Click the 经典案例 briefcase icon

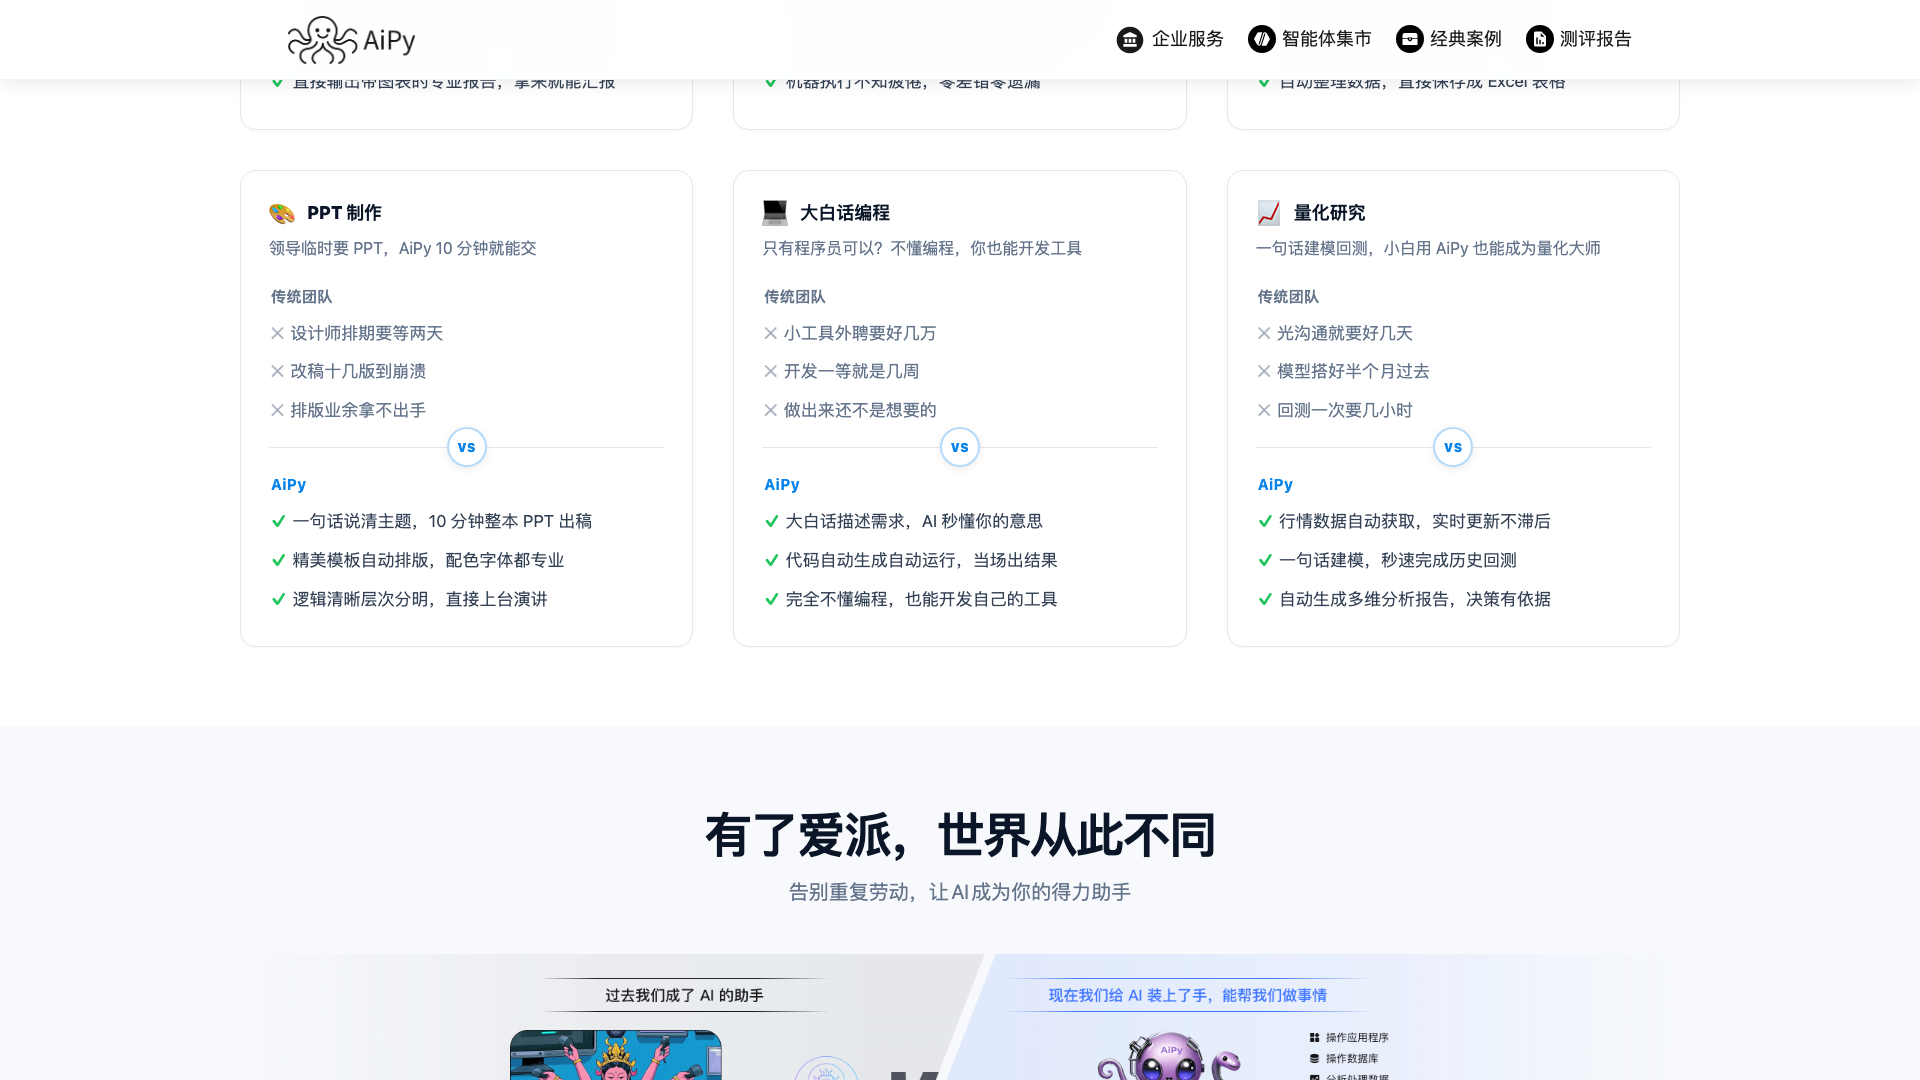pos(1409,39)
